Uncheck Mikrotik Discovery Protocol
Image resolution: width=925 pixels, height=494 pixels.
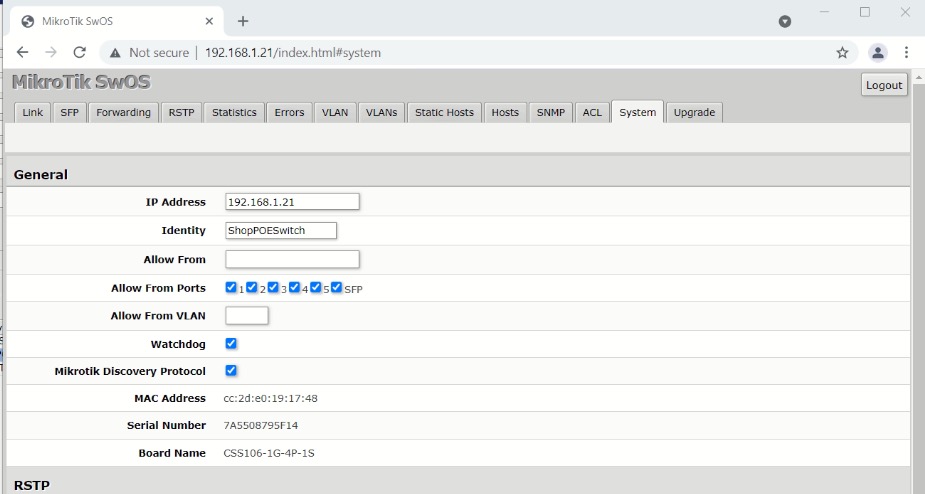click(231, 371)
